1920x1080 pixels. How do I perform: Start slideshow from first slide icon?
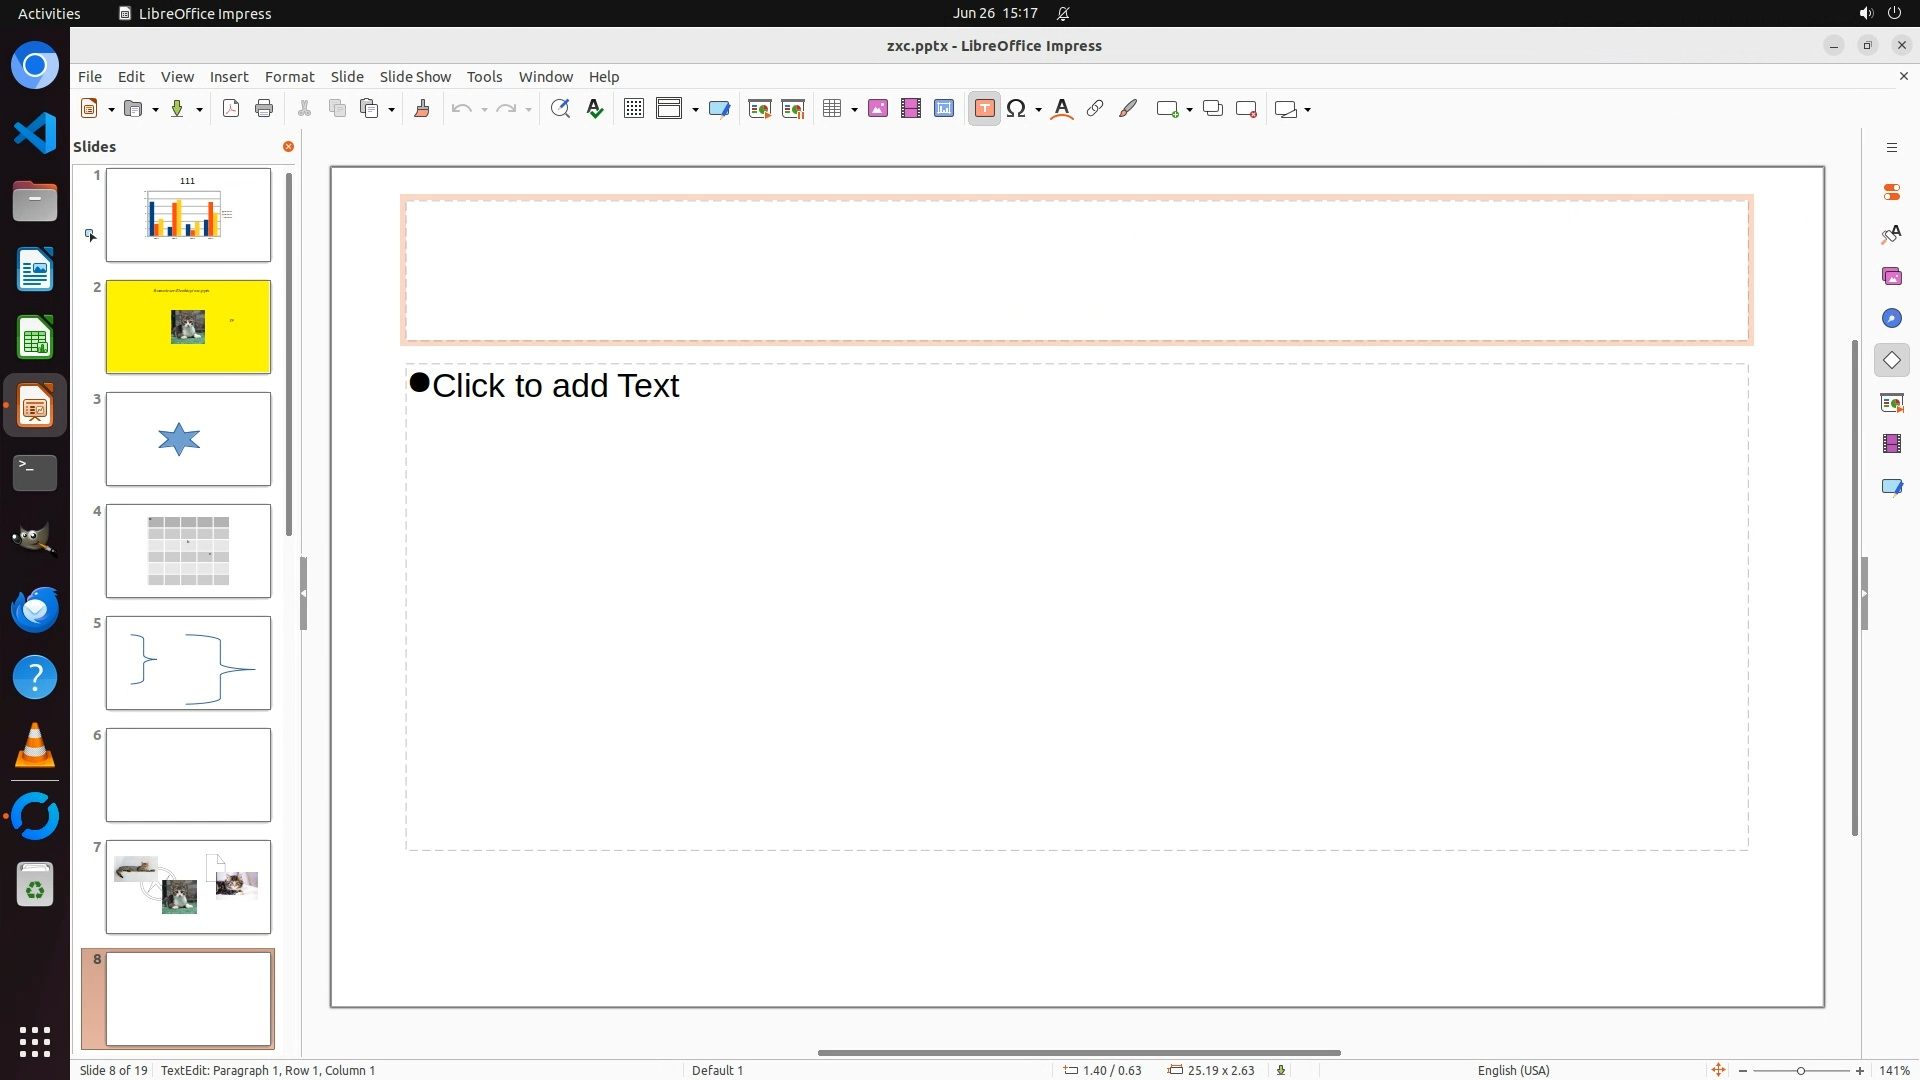click(x=760, y=109)
